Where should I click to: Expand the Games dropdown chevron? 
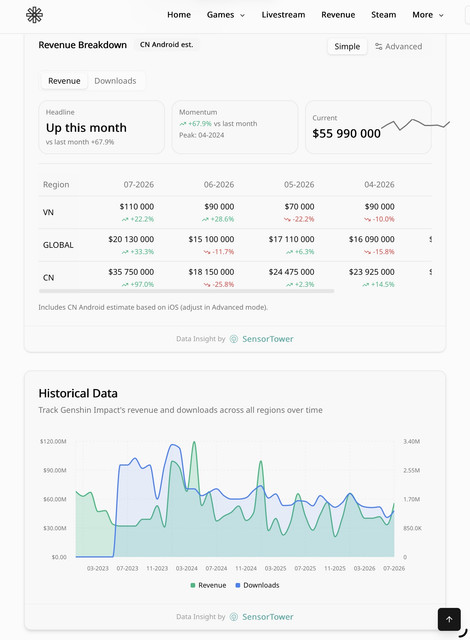tap(242, 16)
